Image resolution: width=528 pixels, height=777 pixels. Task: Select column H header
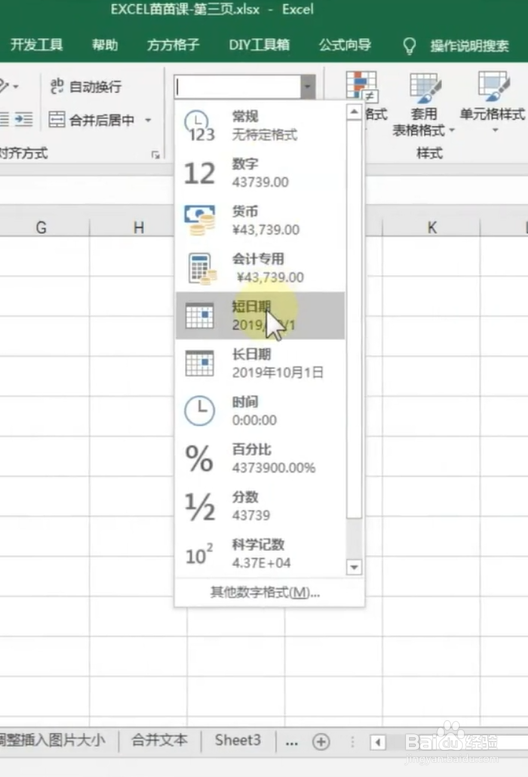[139, 227]
